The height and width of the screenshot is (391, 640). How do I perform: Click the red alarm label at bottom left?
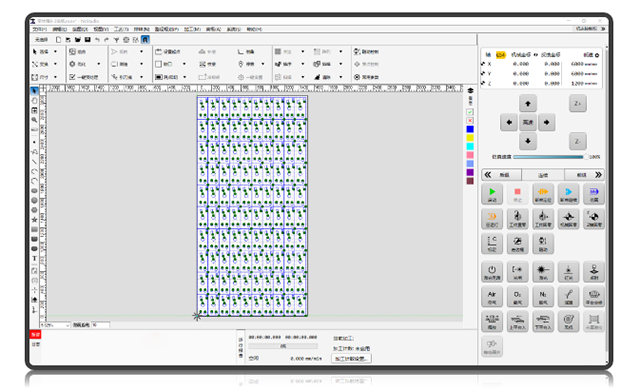click(x=36, y=335)
